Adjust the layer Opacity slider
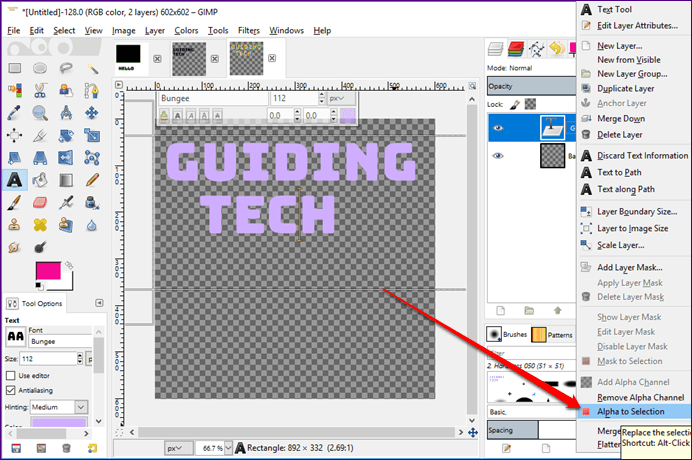Screen dimensions: 692x460 [531, 86]
